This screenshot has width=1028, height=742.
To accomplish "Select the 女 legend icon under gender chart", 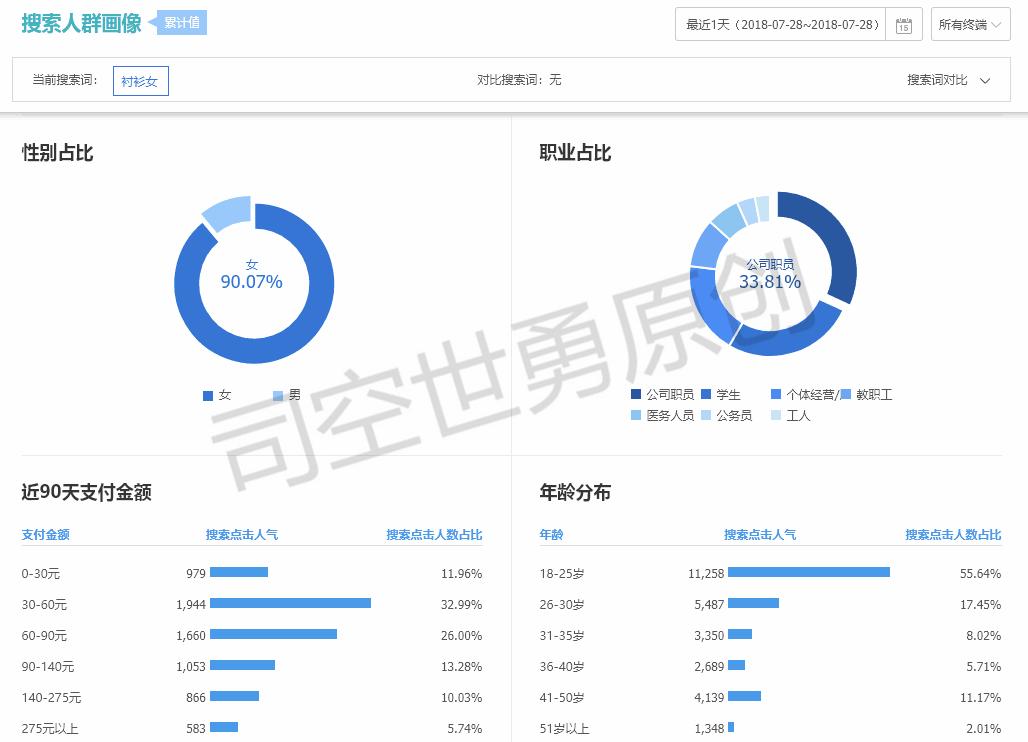I will click(x=207, y=394).
